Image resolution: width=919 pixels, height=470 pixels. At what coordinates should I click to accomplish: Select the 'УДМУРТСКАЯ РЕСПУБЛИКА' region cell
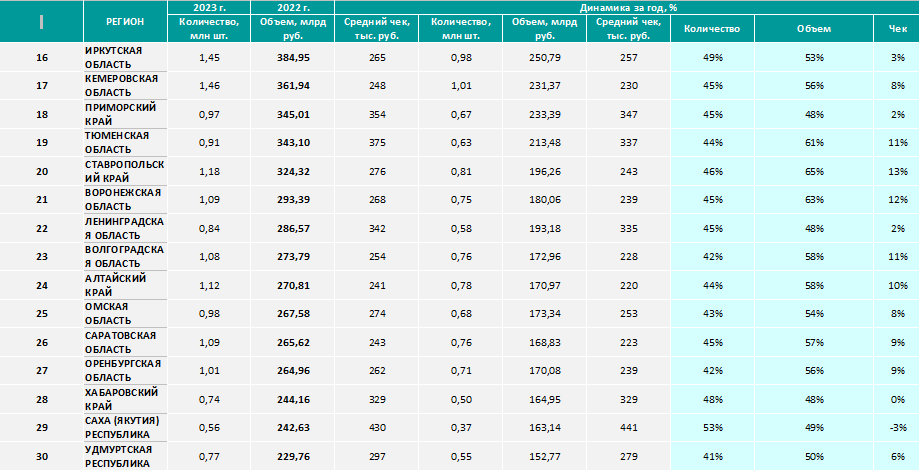click(x=125, y=456)
